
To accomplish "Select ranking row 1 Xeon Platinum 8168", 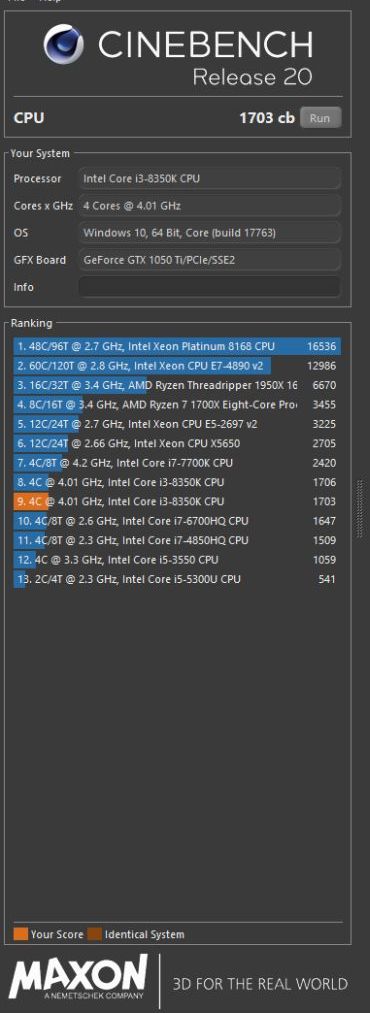I will (177, 346).
